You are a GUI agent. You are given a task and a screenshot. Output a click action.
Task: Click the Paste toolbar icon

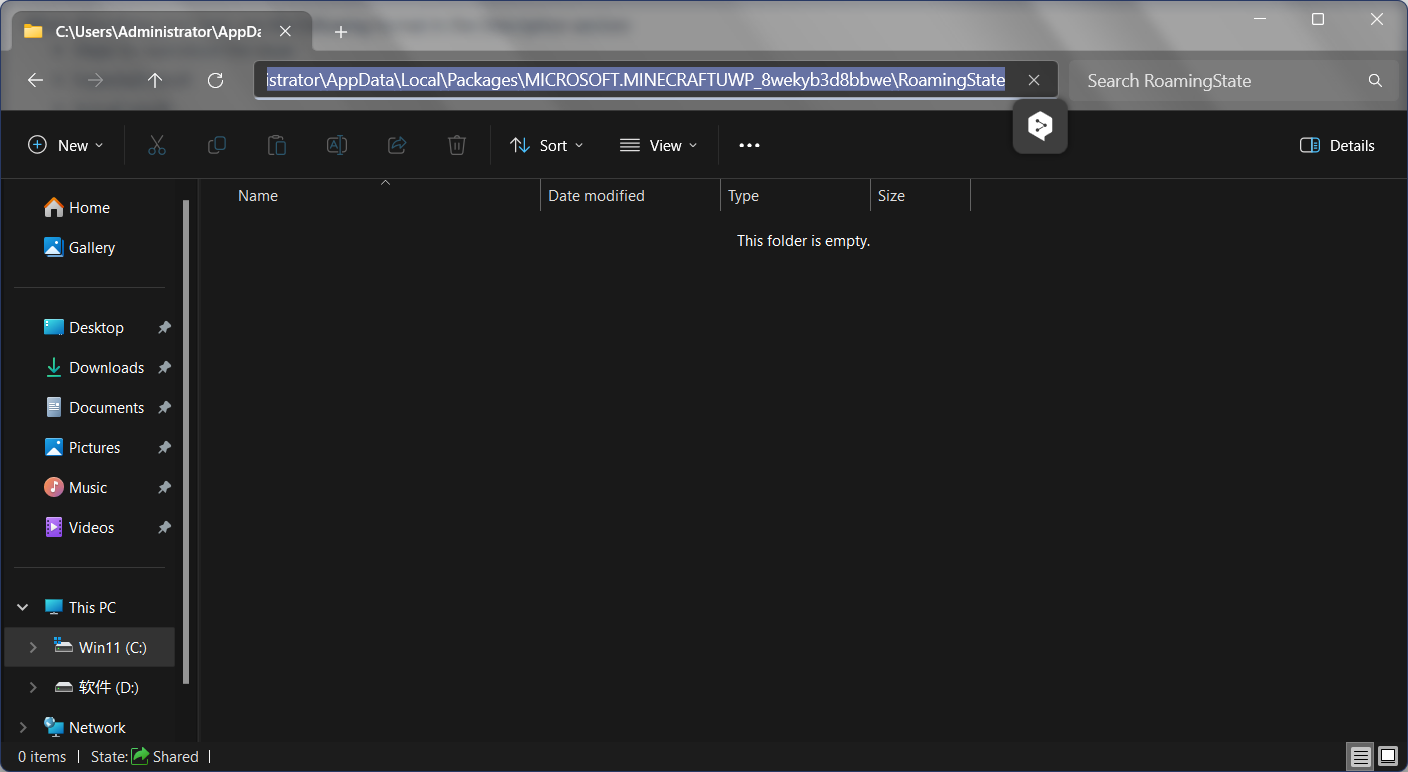tap(276, 145)
